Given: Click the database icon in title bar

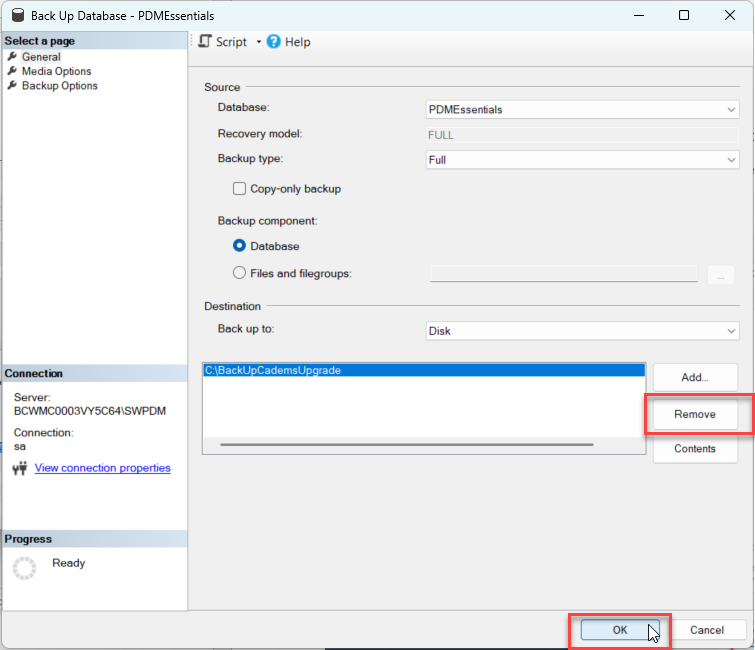Looking at the screenshot, I should click(18, 15).
